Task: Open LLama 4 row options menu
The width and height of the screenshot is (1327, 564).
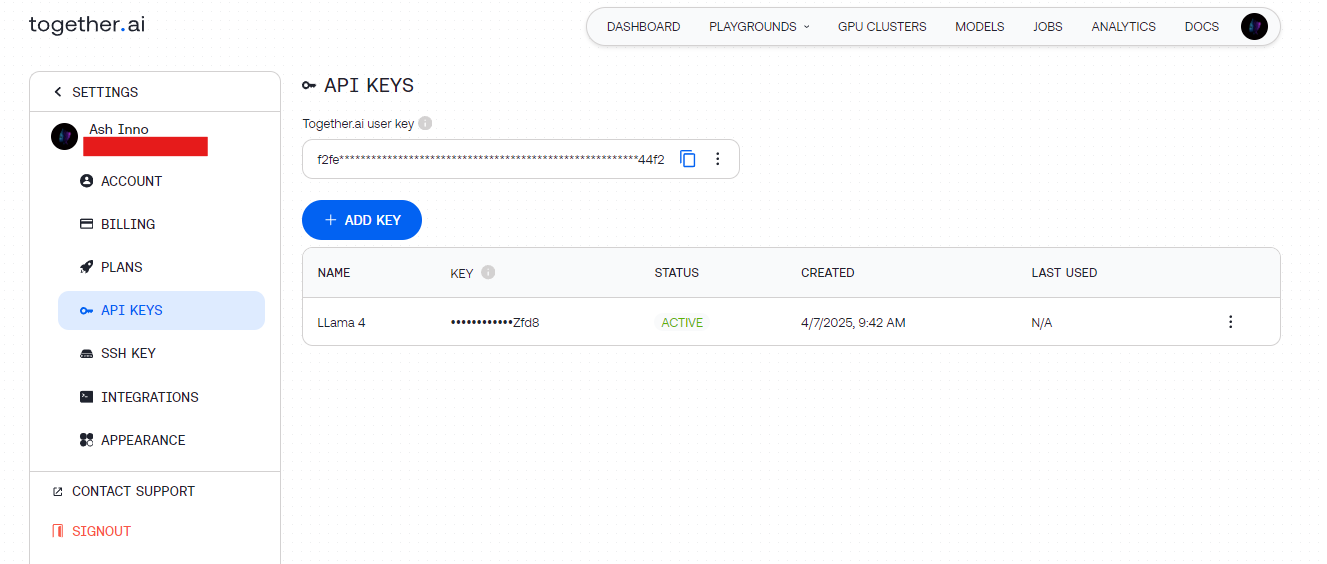Action: tap(1230, 322)
